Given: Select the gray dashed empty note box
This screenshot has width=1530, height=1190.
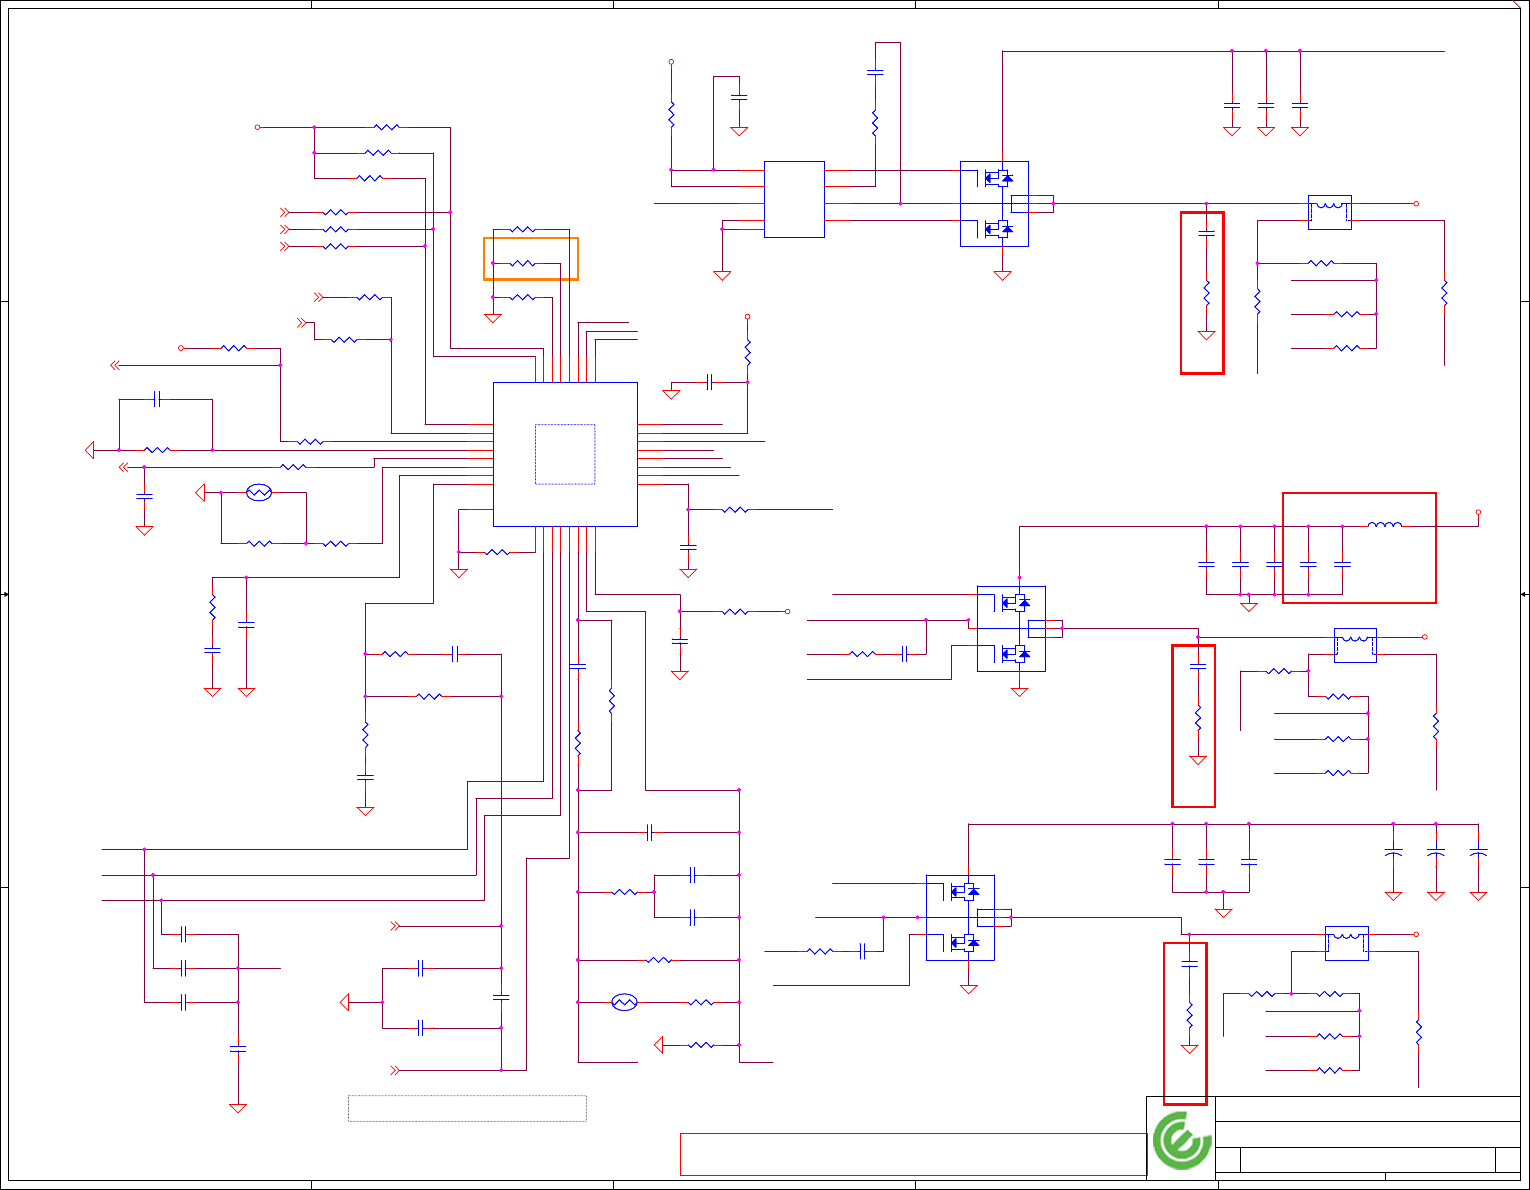Looking at the screenshot, I should (467, 1108).
